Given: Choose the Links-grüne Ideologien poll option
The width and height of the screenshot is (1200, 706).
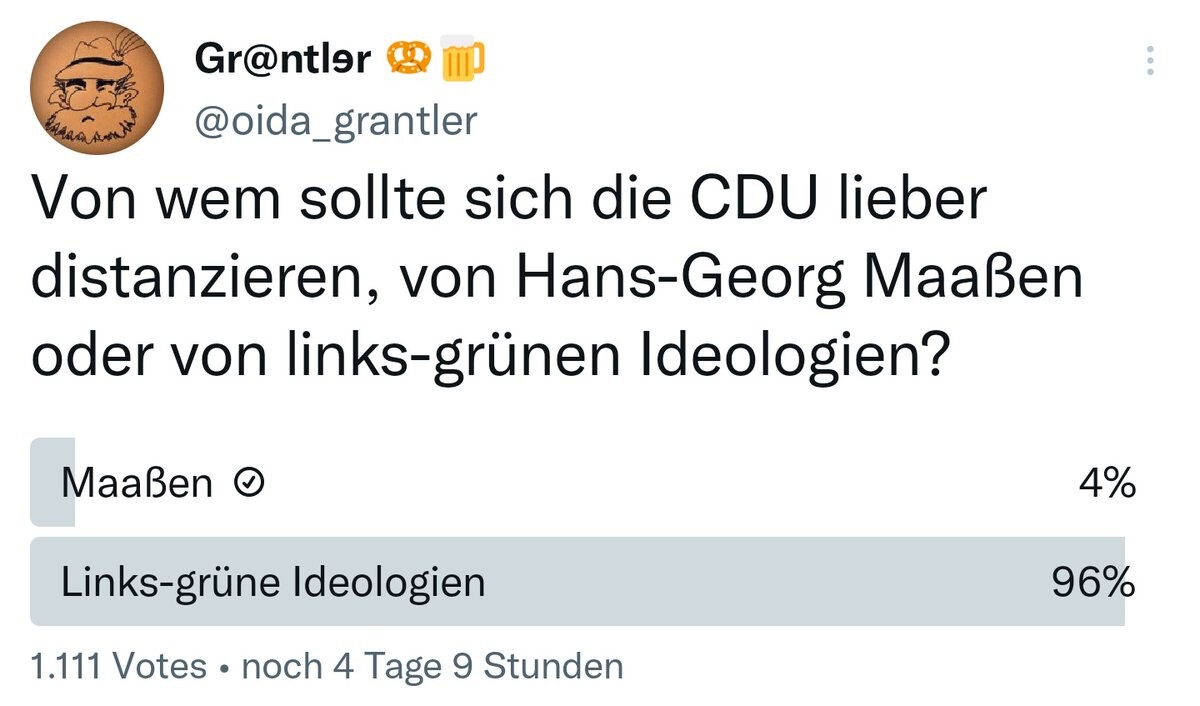Looking at the screenshot, I should tap(273, 582).
